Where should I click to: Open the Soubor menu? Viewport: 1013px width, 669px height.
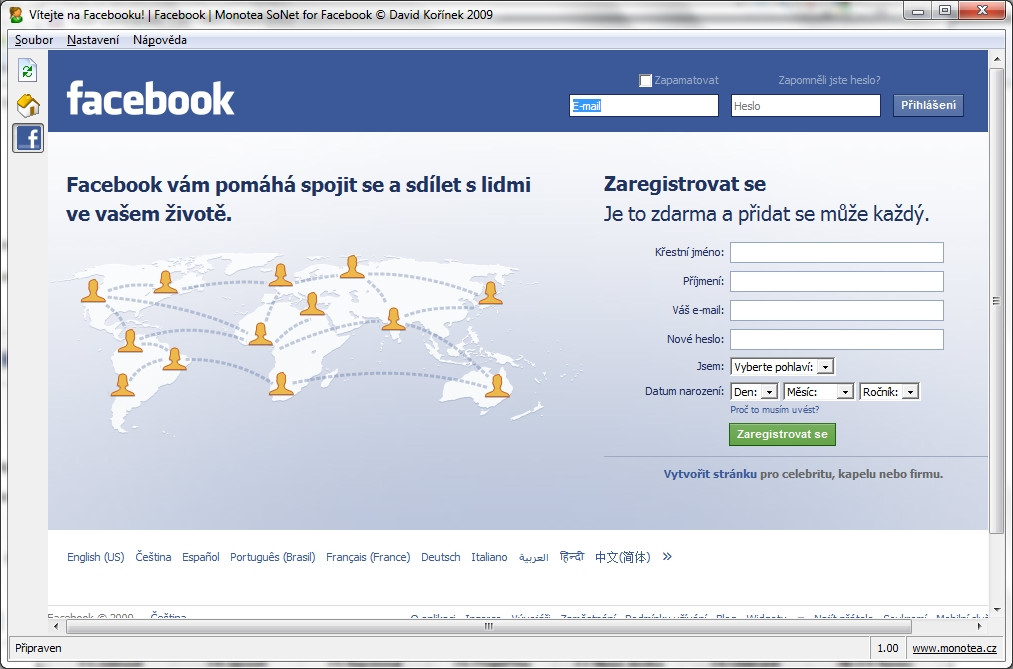tap(34, 40)
